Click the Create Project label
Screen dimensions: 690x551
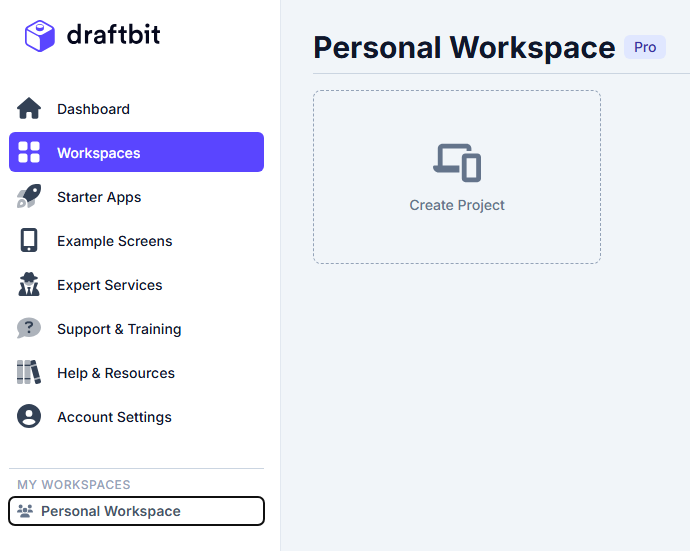(457, 205)
